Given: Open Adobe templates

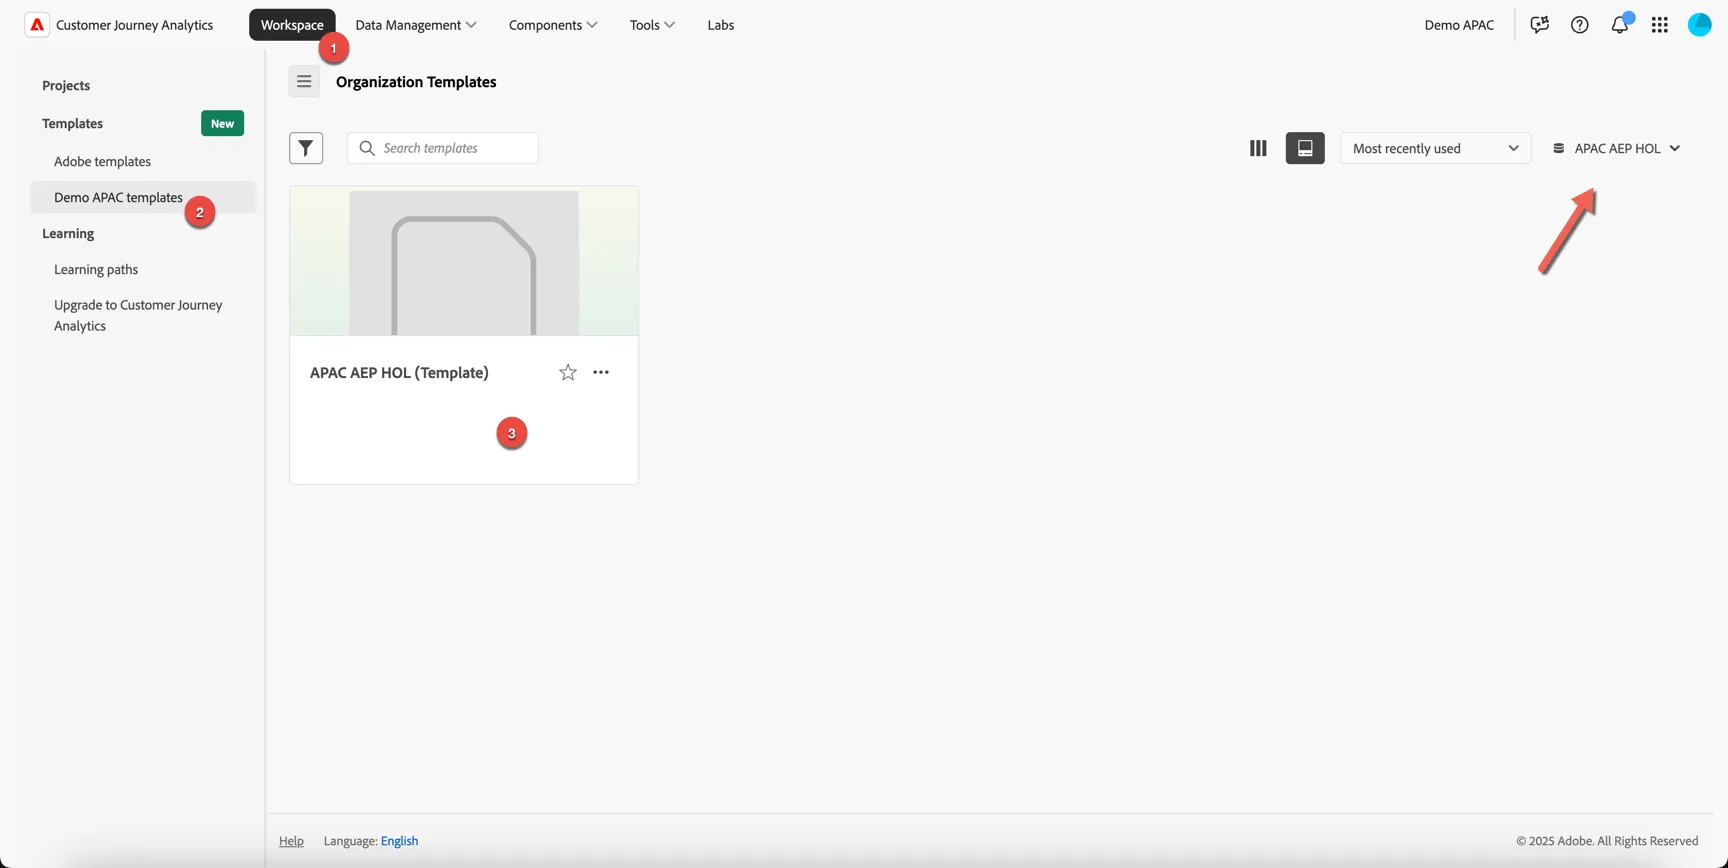Looking at the screenshot, I should 102,161.
